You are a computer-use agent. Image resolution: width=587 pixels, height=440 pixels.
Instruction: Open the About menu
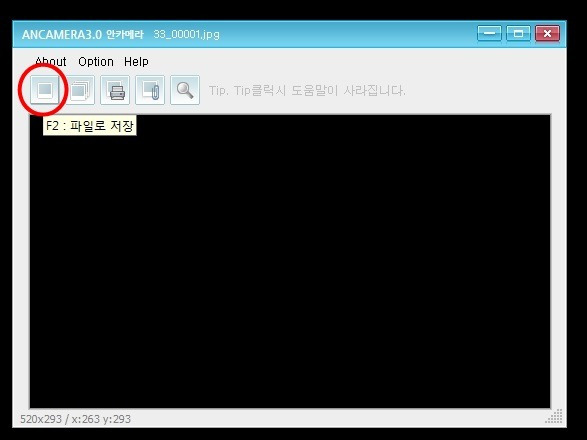pyautogui.click(x=51, y=61)
